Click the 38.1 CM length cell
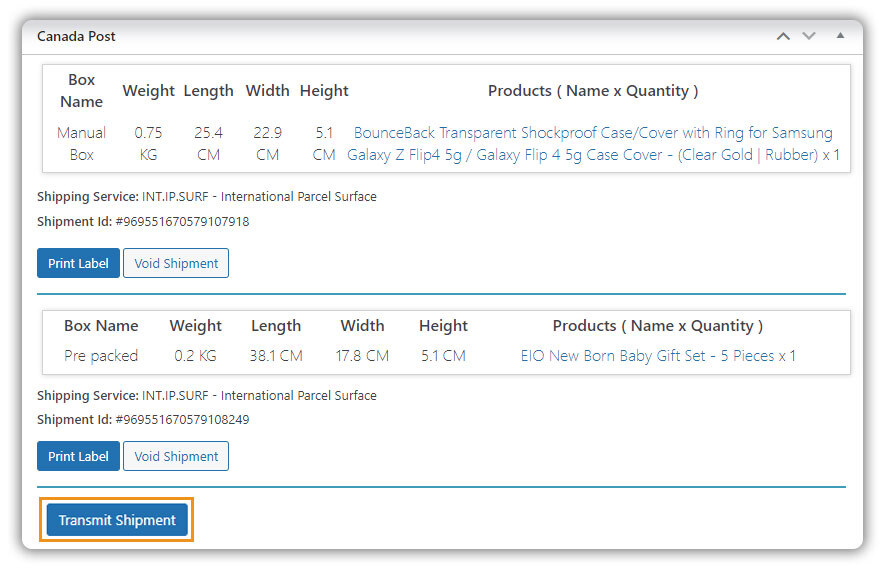 click(276, 355)
